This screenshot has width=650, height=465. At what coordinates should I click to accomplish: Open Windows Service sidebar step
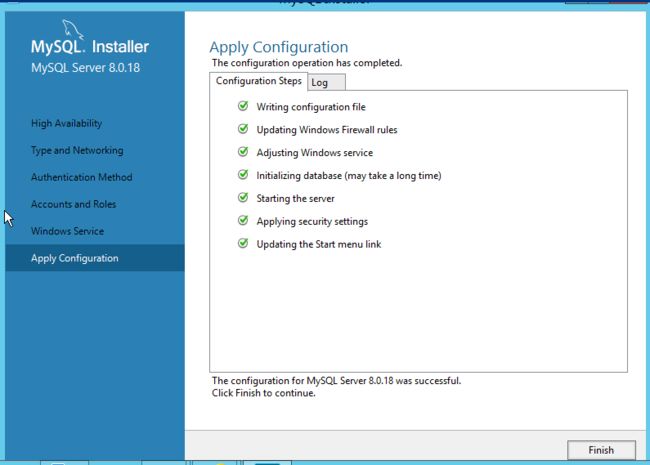(x=68, y=231)
